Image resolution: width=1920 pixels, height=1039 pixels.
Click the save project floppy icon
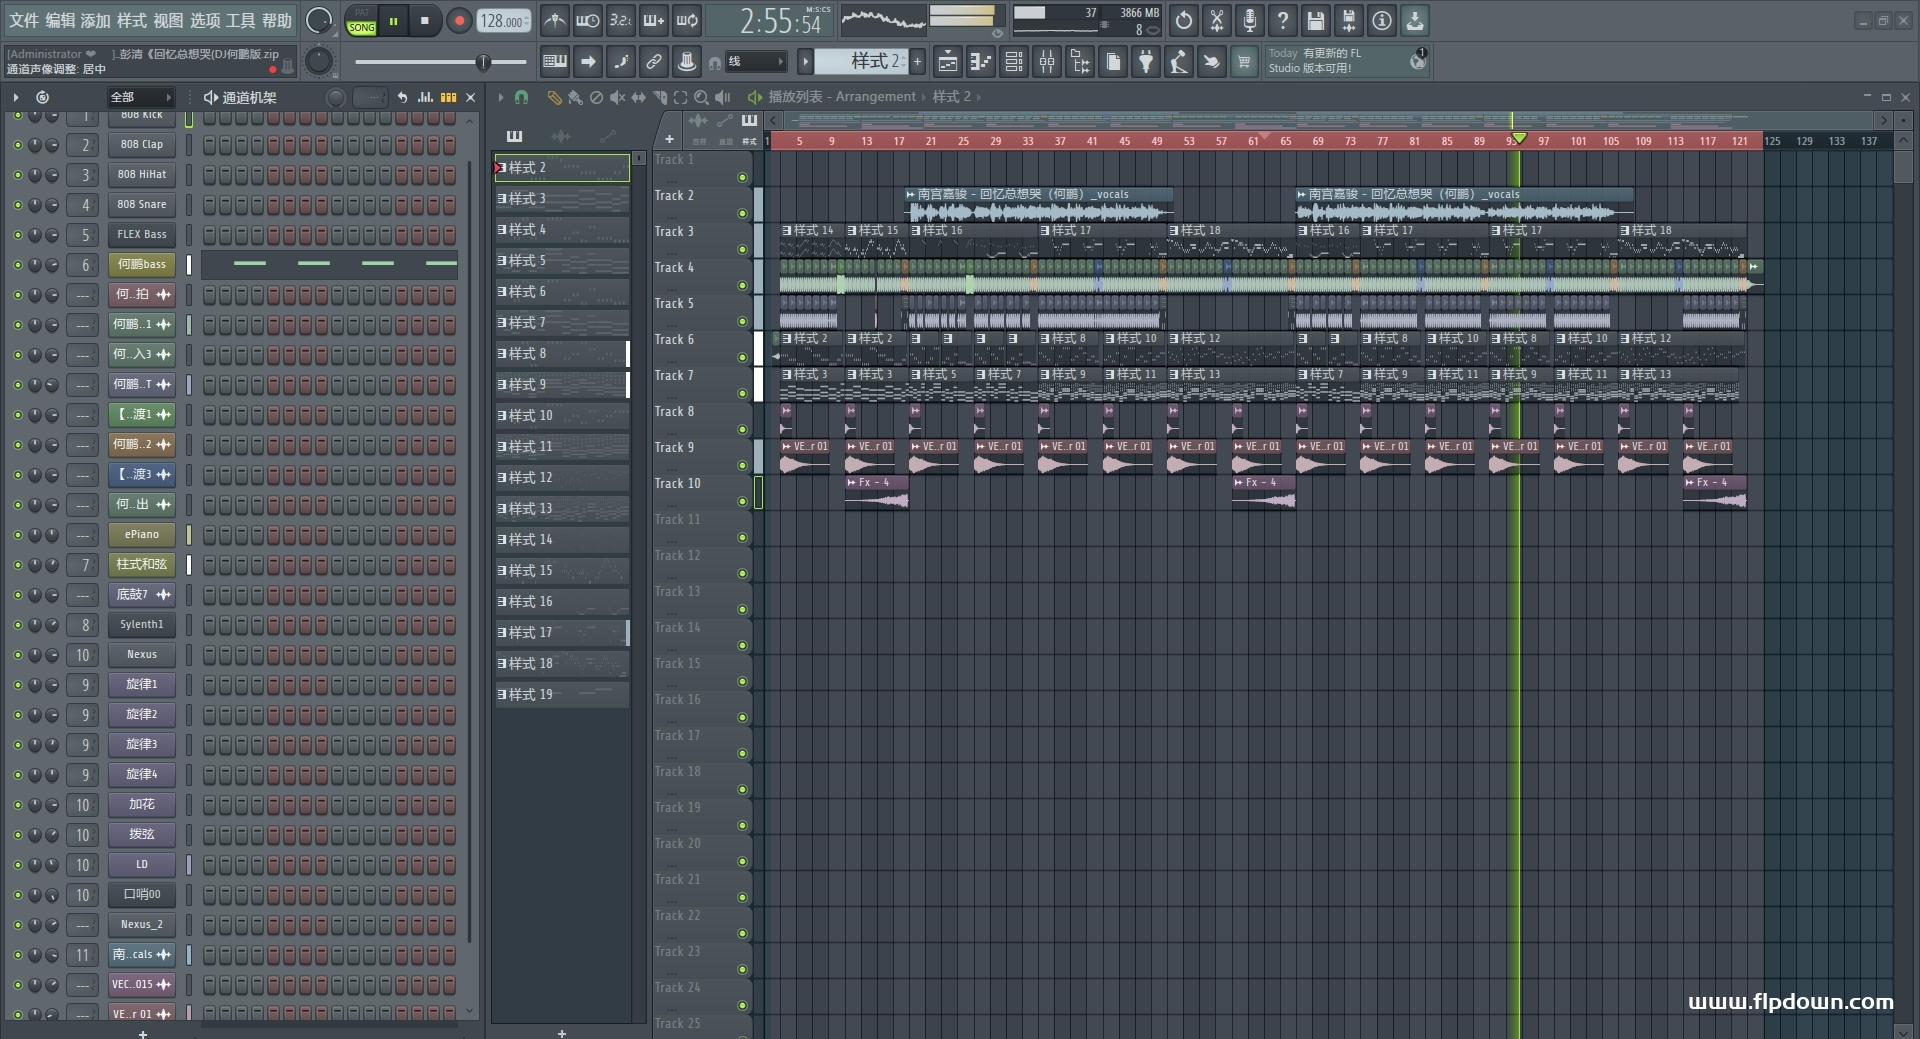tap(1315, 20)
